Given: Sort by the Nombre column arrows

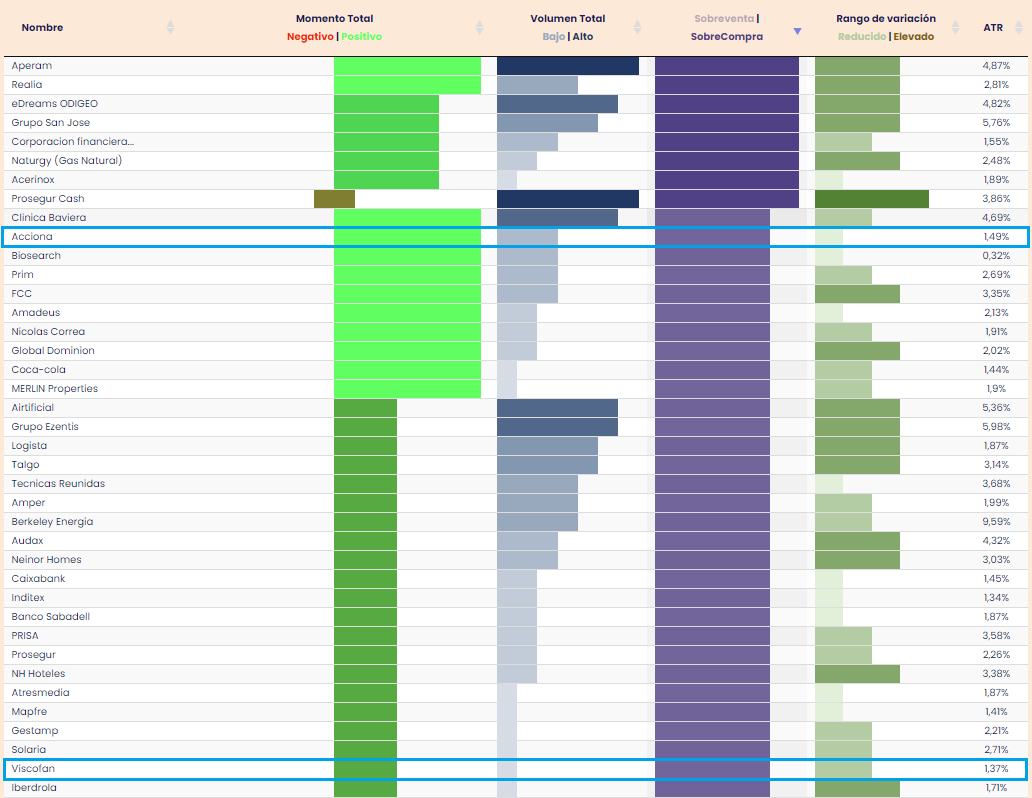Looking at the screenshot, I should click(170, 28).
